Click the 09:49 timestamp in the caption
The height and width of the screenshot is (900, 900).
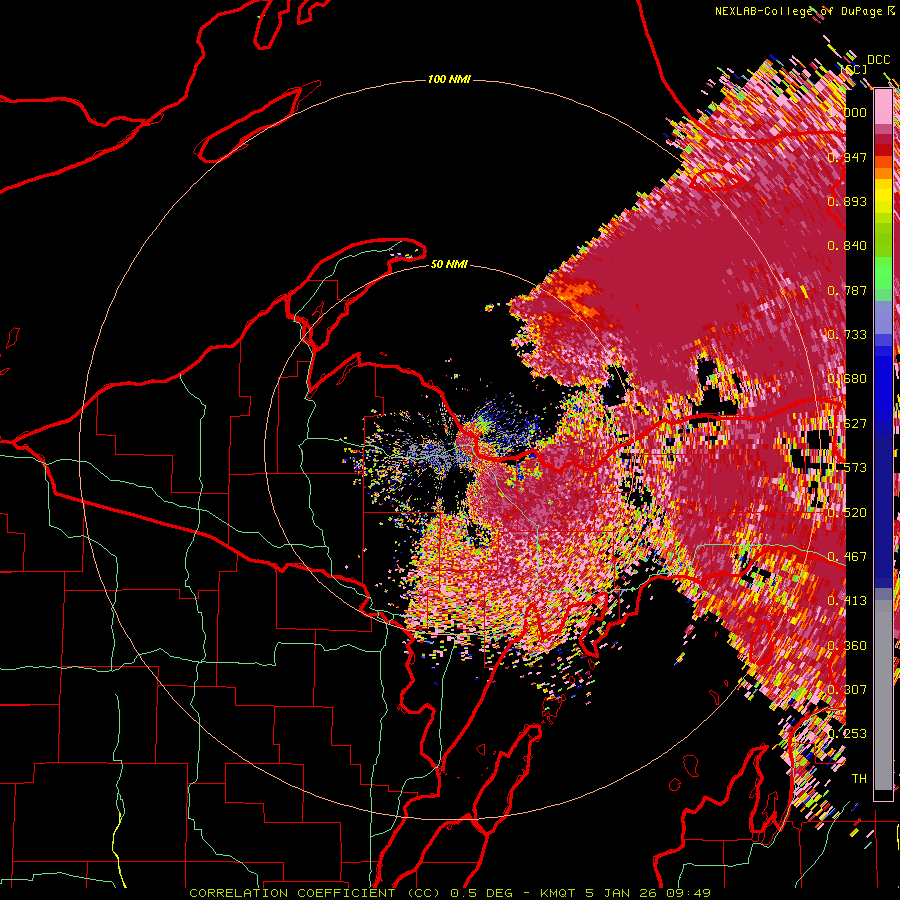[689, 893]
